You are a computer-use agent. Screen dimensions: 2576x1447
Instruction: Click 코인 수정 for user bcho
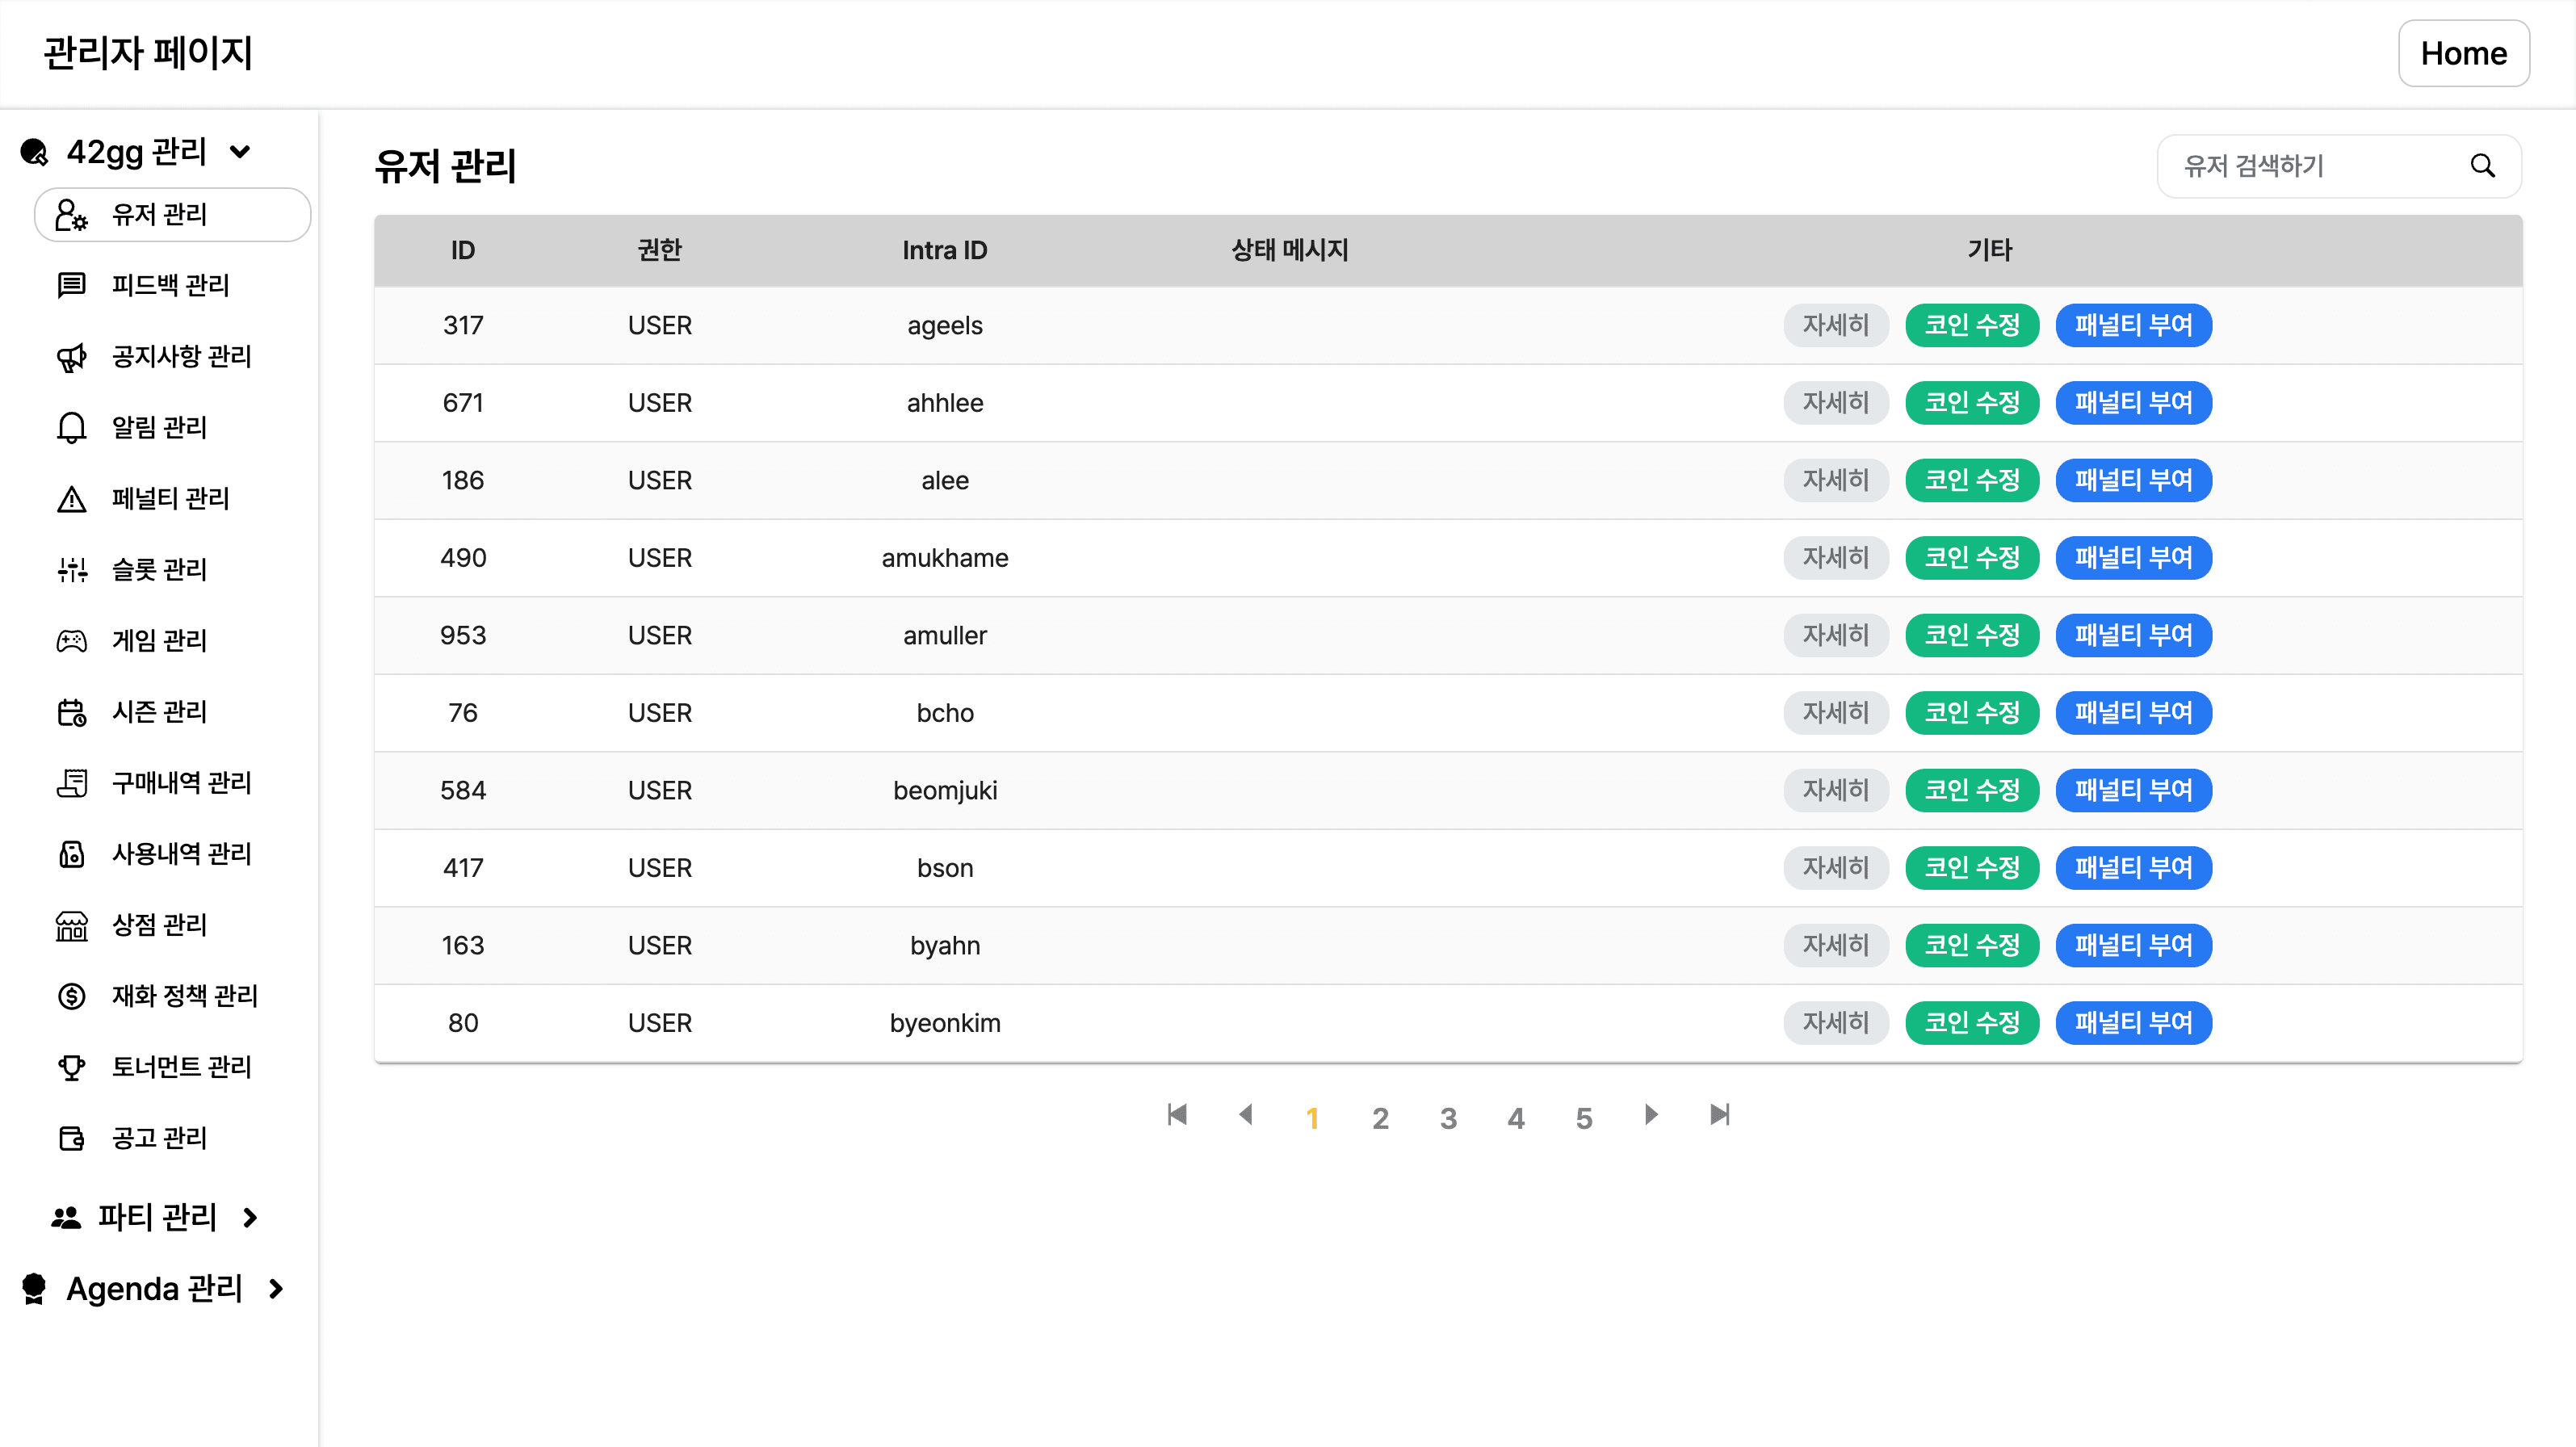(x=1972, y=713)
